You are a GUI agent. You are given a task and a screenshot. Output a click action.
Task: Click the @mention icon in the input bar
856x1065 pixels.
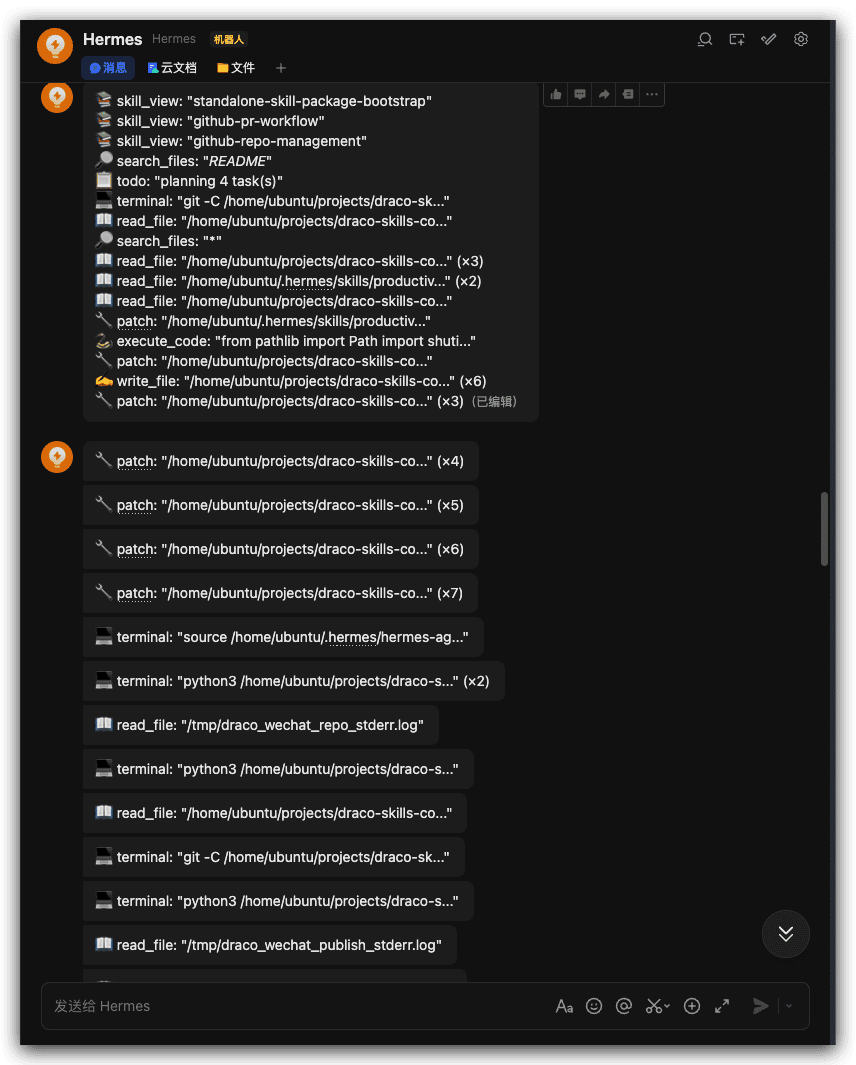tap(623, 1006)
